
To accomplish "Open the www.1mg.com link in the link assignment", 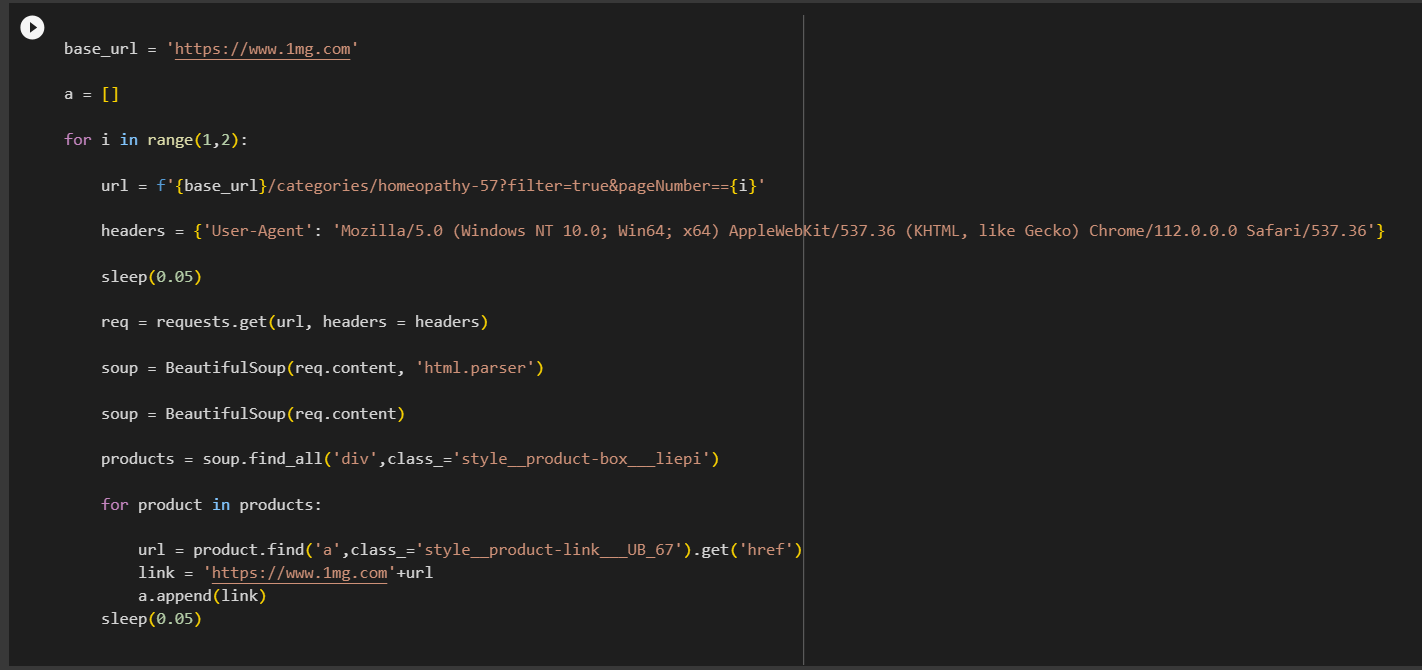I will [x=297, y=572].
